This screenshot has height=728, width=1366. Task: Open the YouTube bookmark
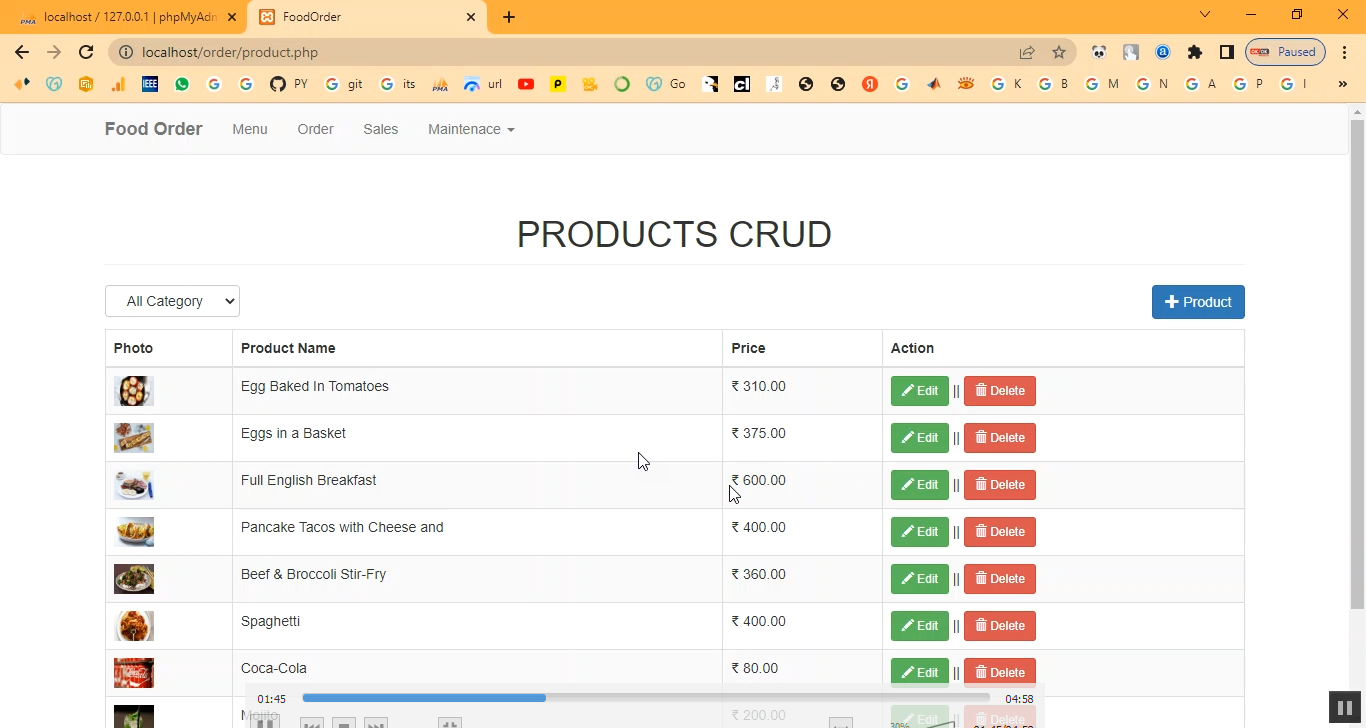526,84
